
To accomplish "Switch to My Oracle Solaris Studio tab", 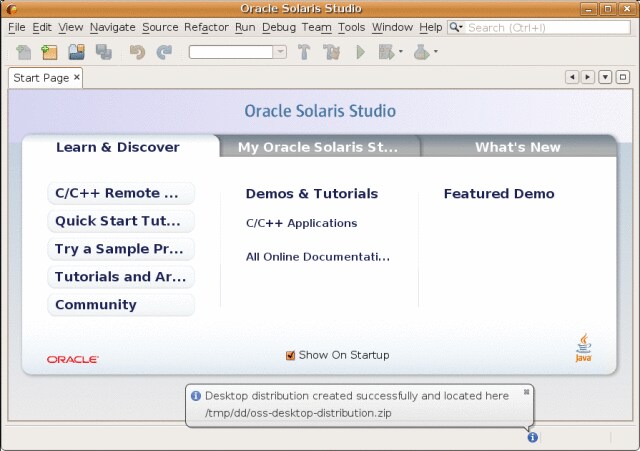I will click(x=317, y=147).
